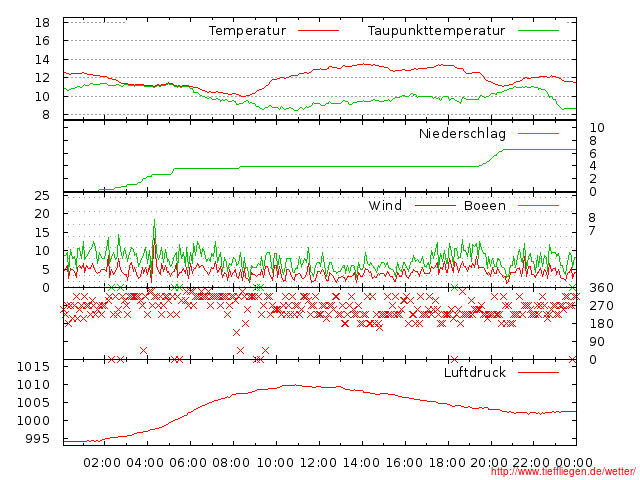
Task: Click the 1010 pressure axis value
Action: click(33, 385)
